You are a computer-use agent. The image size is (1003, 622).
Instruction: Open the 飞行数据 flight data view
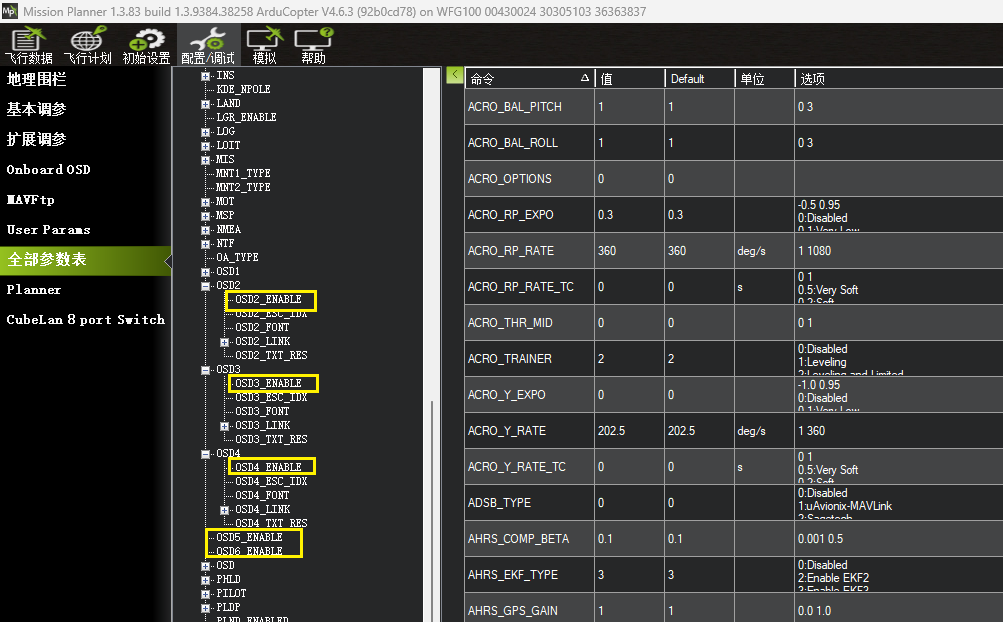point(32,46)
